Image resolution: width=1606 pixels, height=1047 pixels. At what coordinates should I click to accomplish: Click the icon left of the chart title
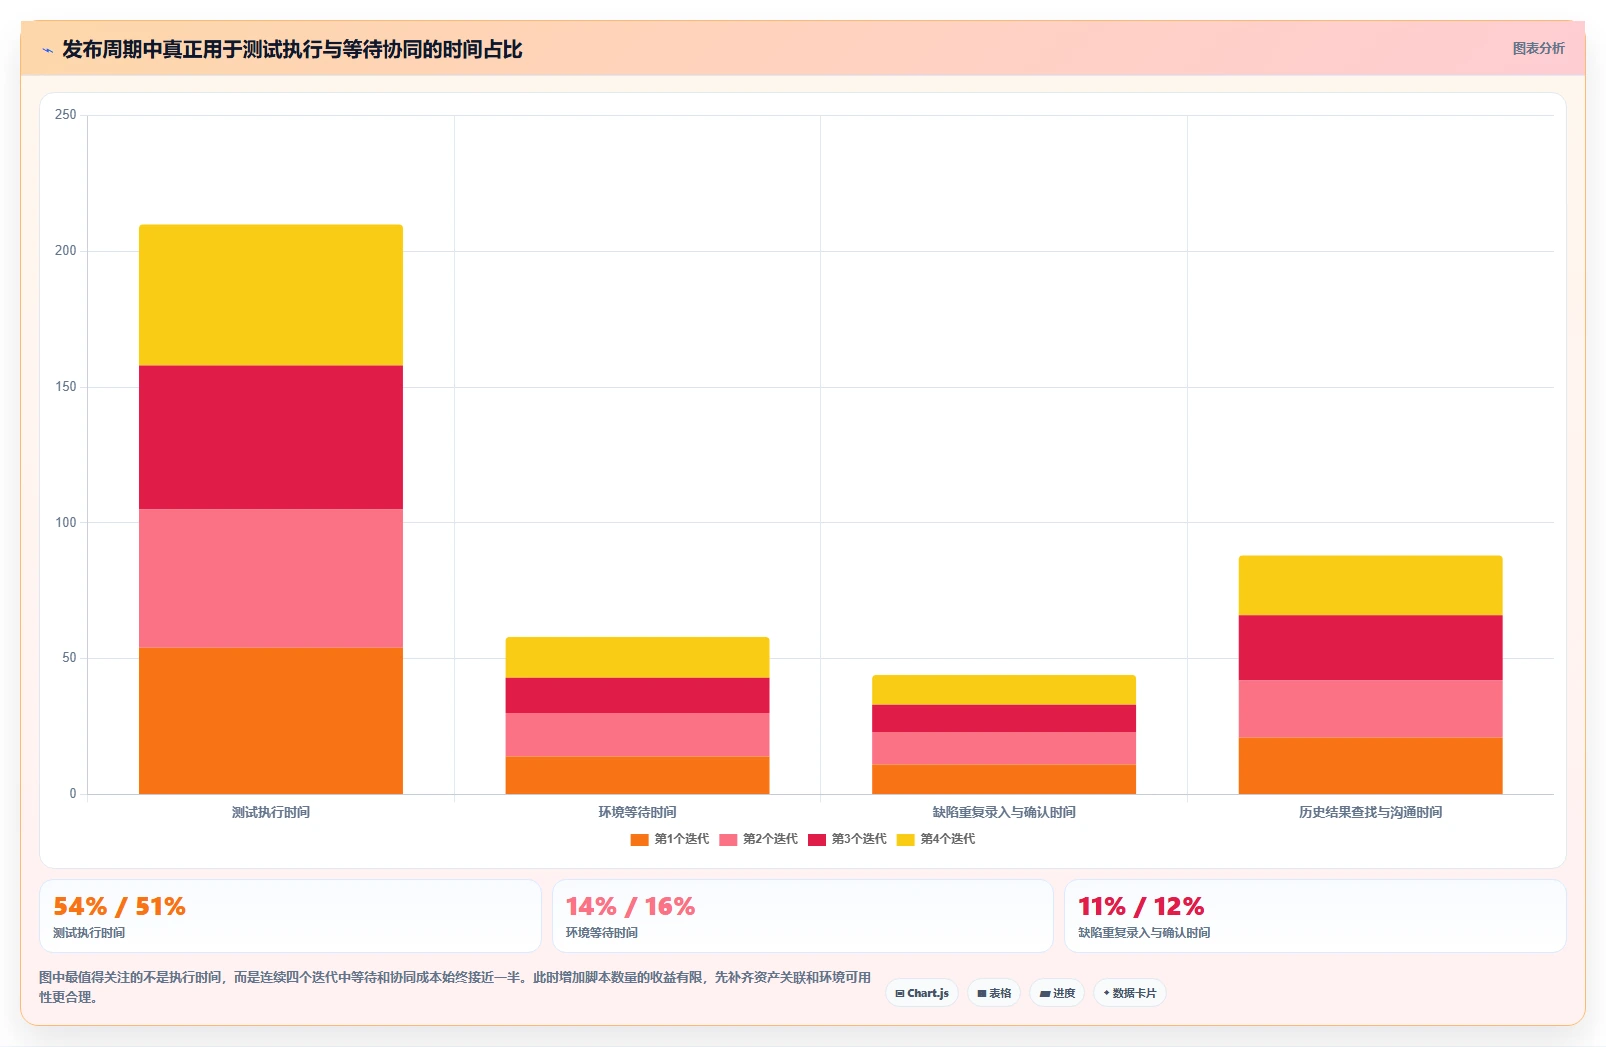click(47, 50)
